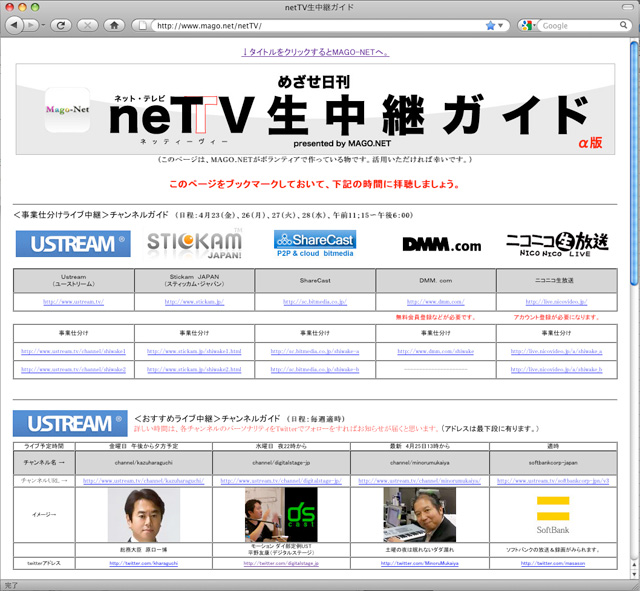The image size is (640, 591).
Task: Click the neTV 生中継ガイド title banner
Action: click(x=315, y=109)
